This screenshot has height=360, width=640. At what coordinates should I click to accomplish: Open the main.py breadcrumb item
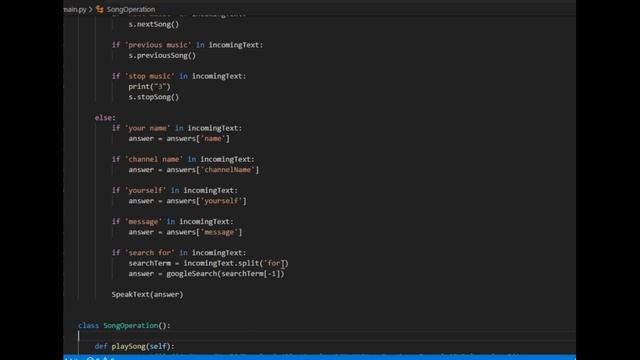click(75, 9)
